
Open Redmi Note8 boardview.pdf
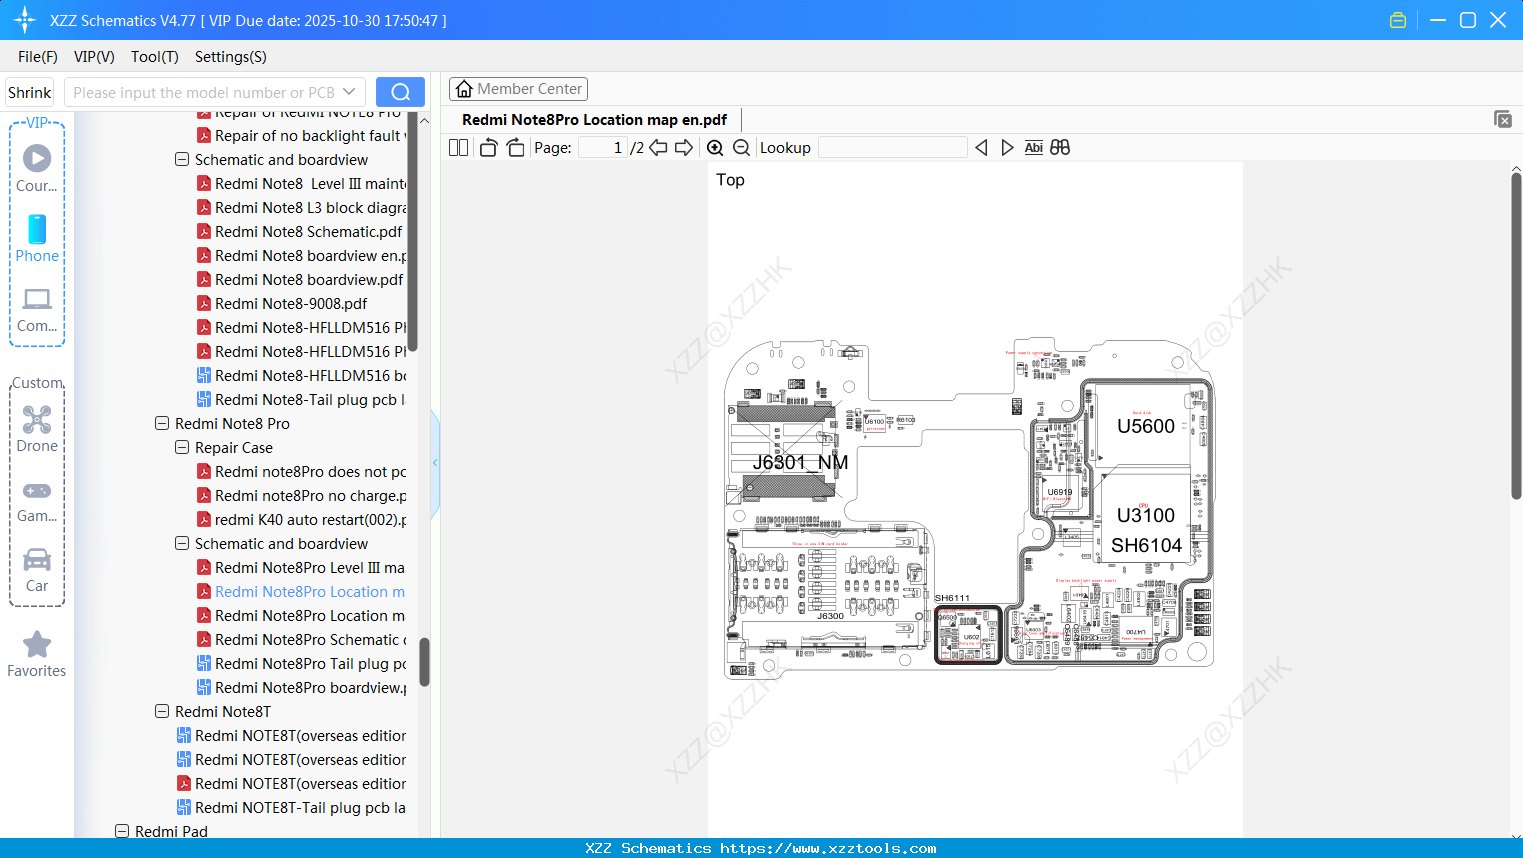[300, 280]
